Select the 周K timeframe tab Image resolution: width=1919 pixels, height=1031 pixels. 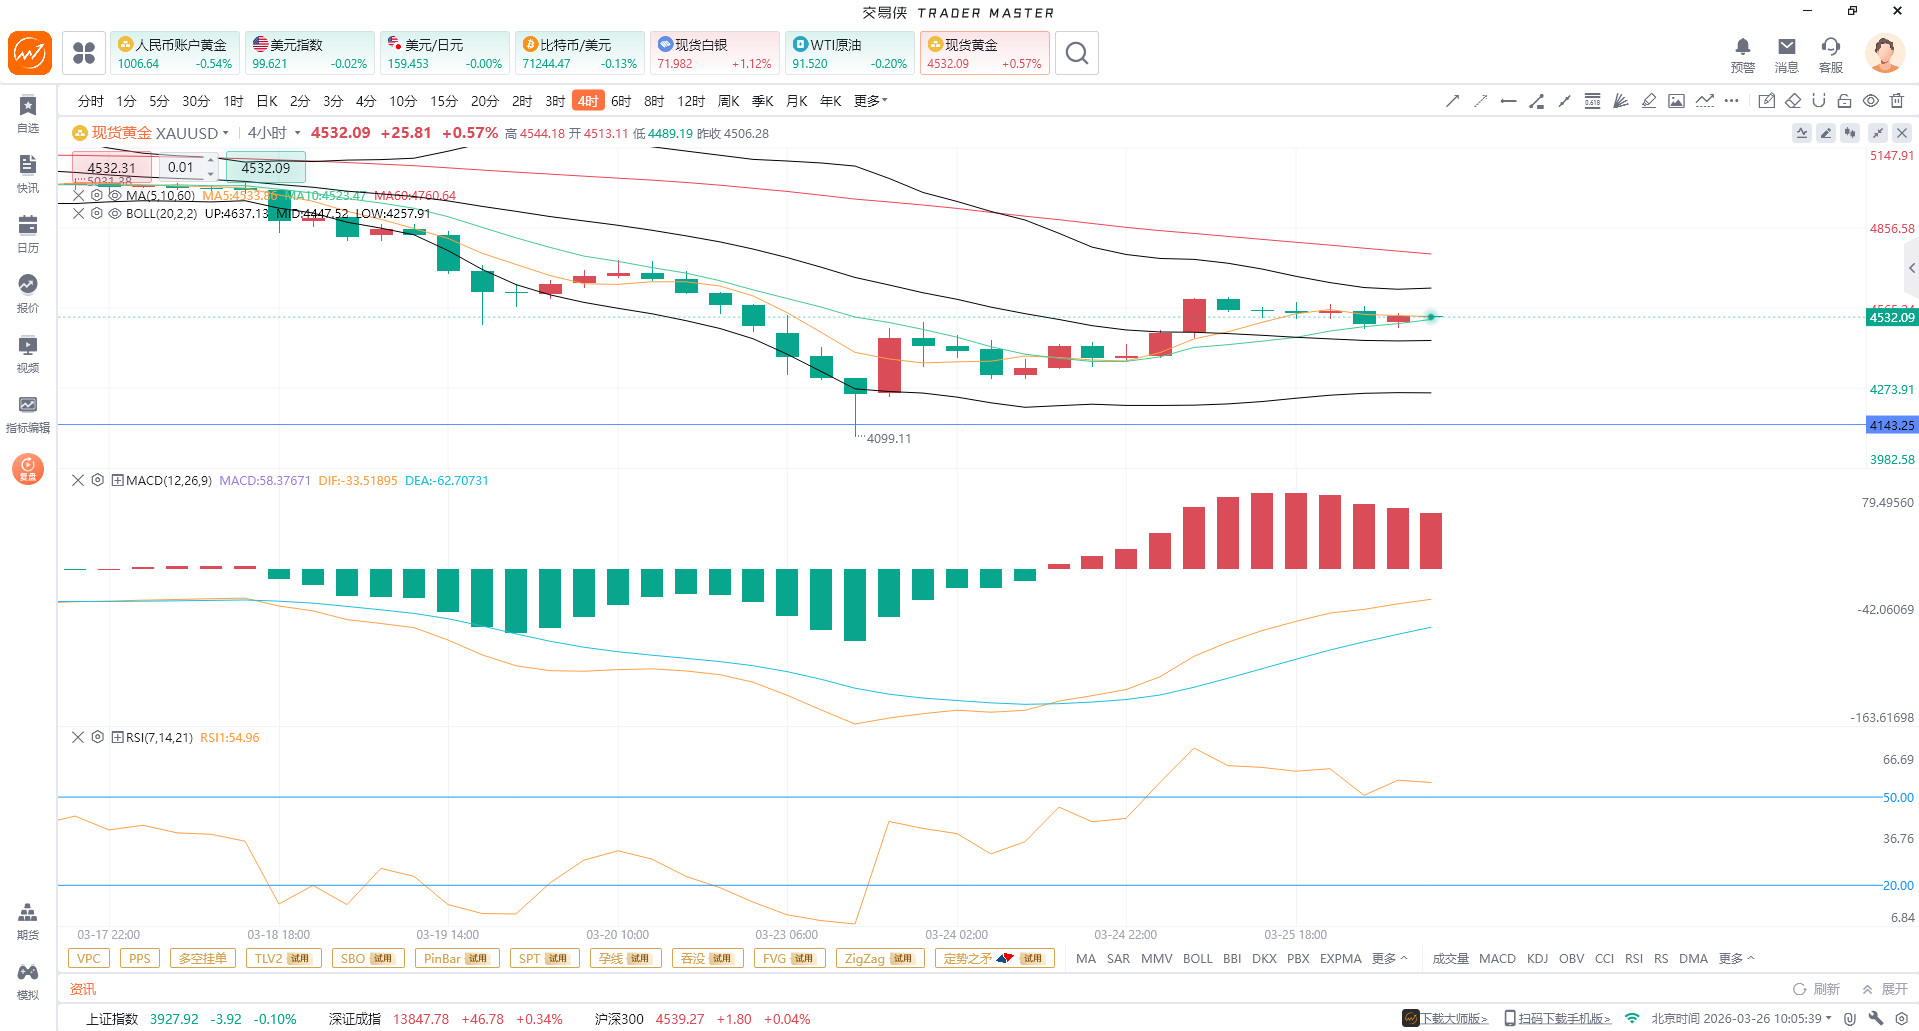tap(729, 101)
